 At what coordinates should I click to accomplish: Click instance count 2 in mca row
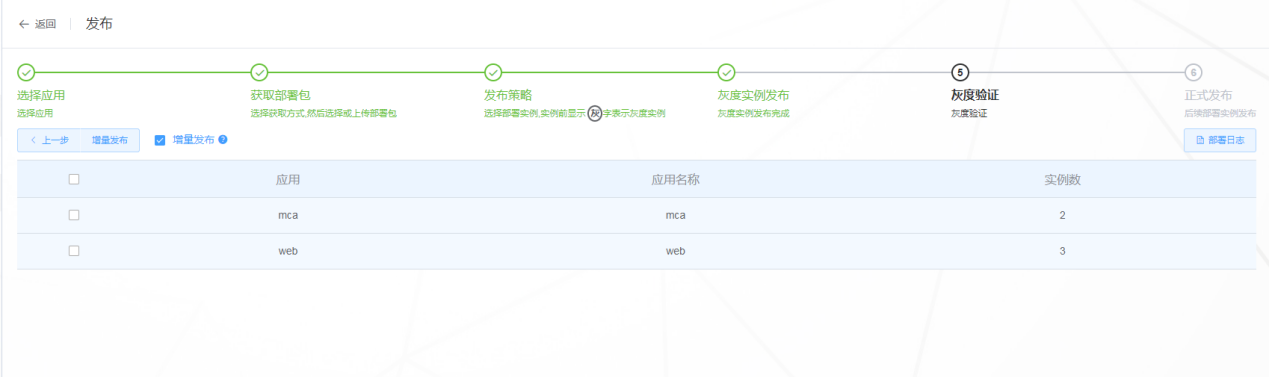coord(1062,215)
